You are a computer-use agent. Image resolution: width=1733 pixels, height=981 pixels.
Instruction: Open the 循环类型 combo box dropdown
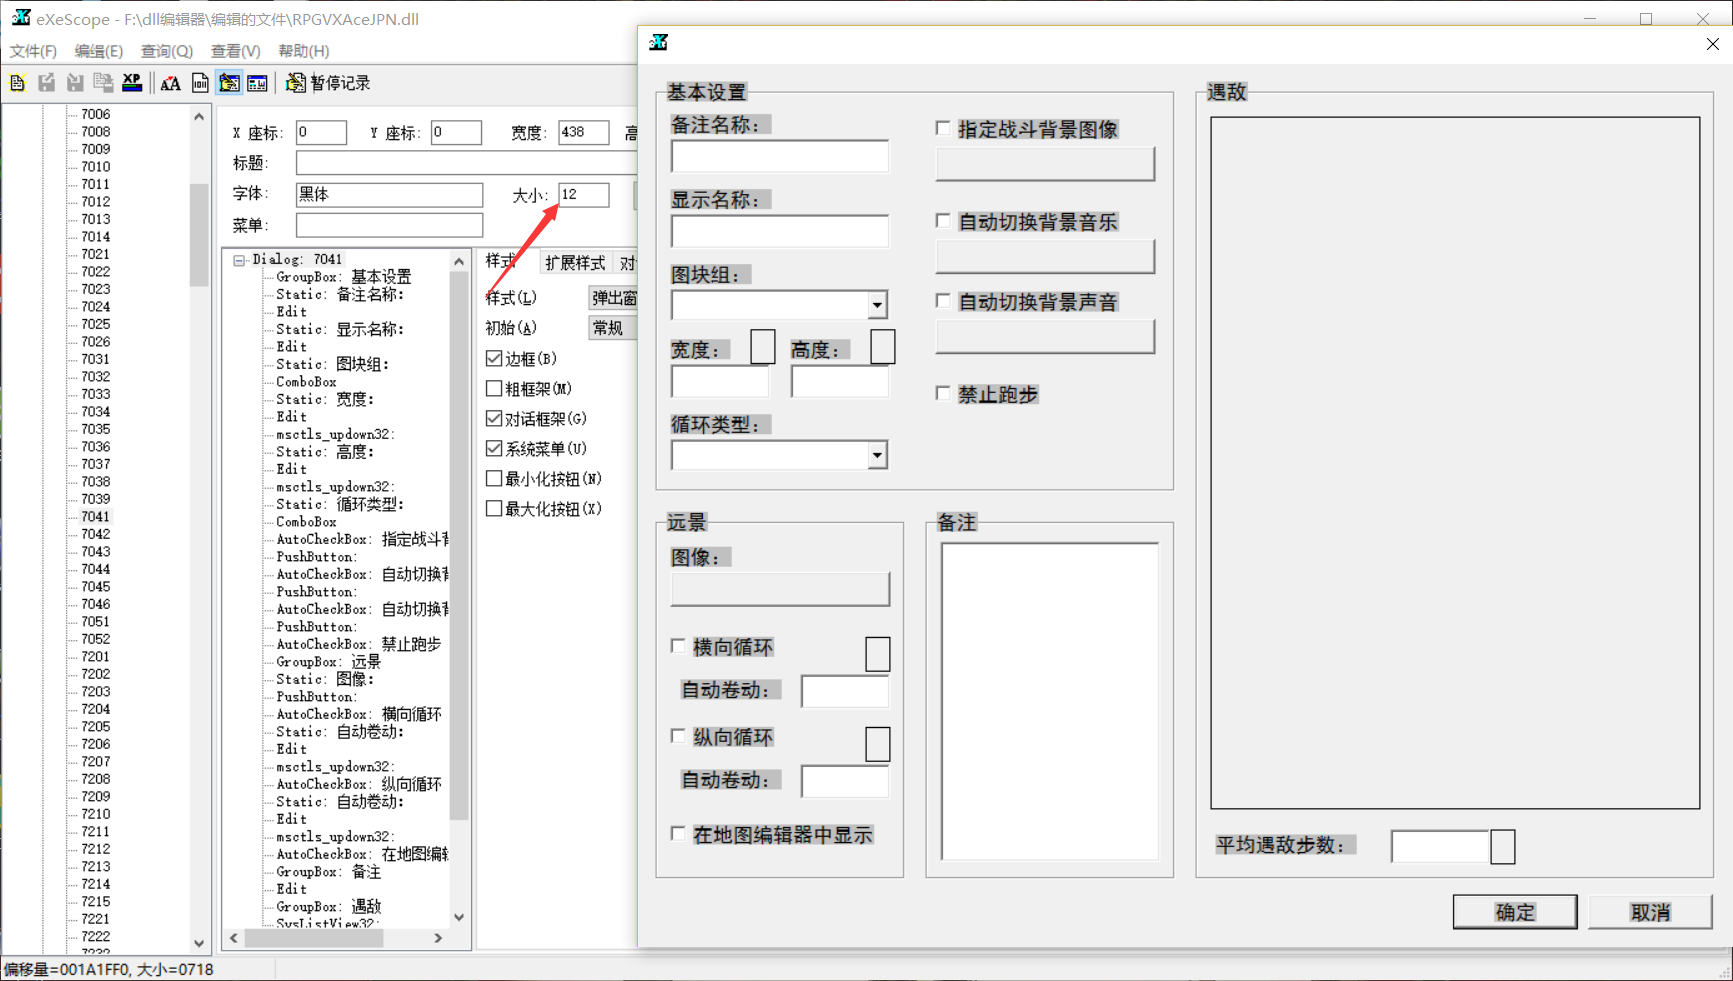(x=876, y=456)
